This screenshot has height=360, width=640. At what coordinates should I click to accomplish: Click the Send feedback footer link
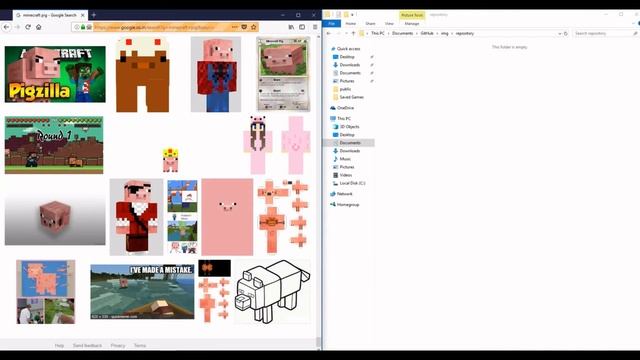tap(87, 345)
